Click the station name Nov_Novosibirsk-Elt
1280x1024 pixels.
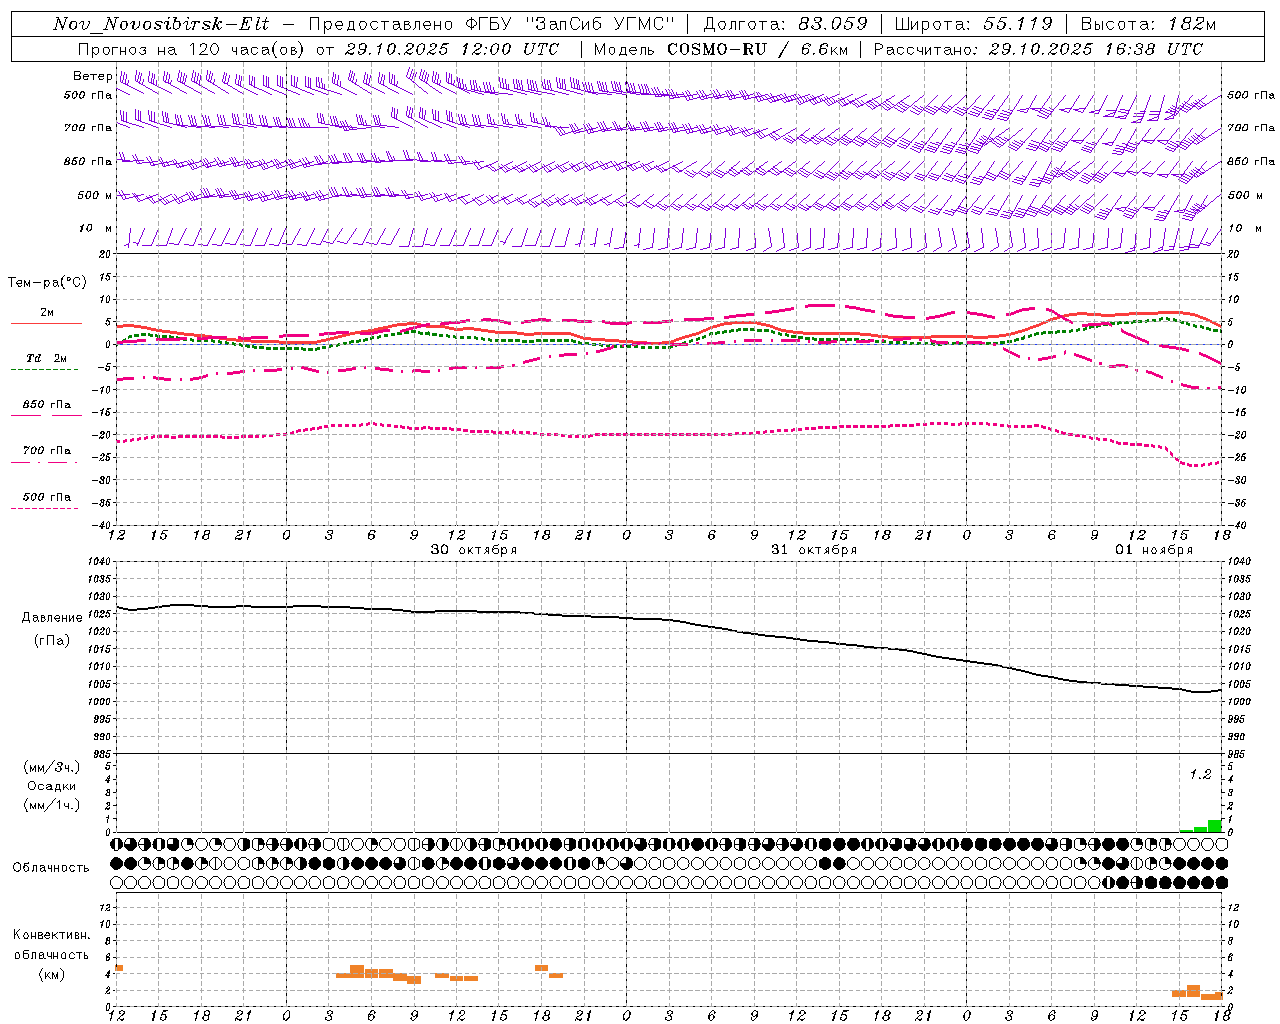point(161,24)
